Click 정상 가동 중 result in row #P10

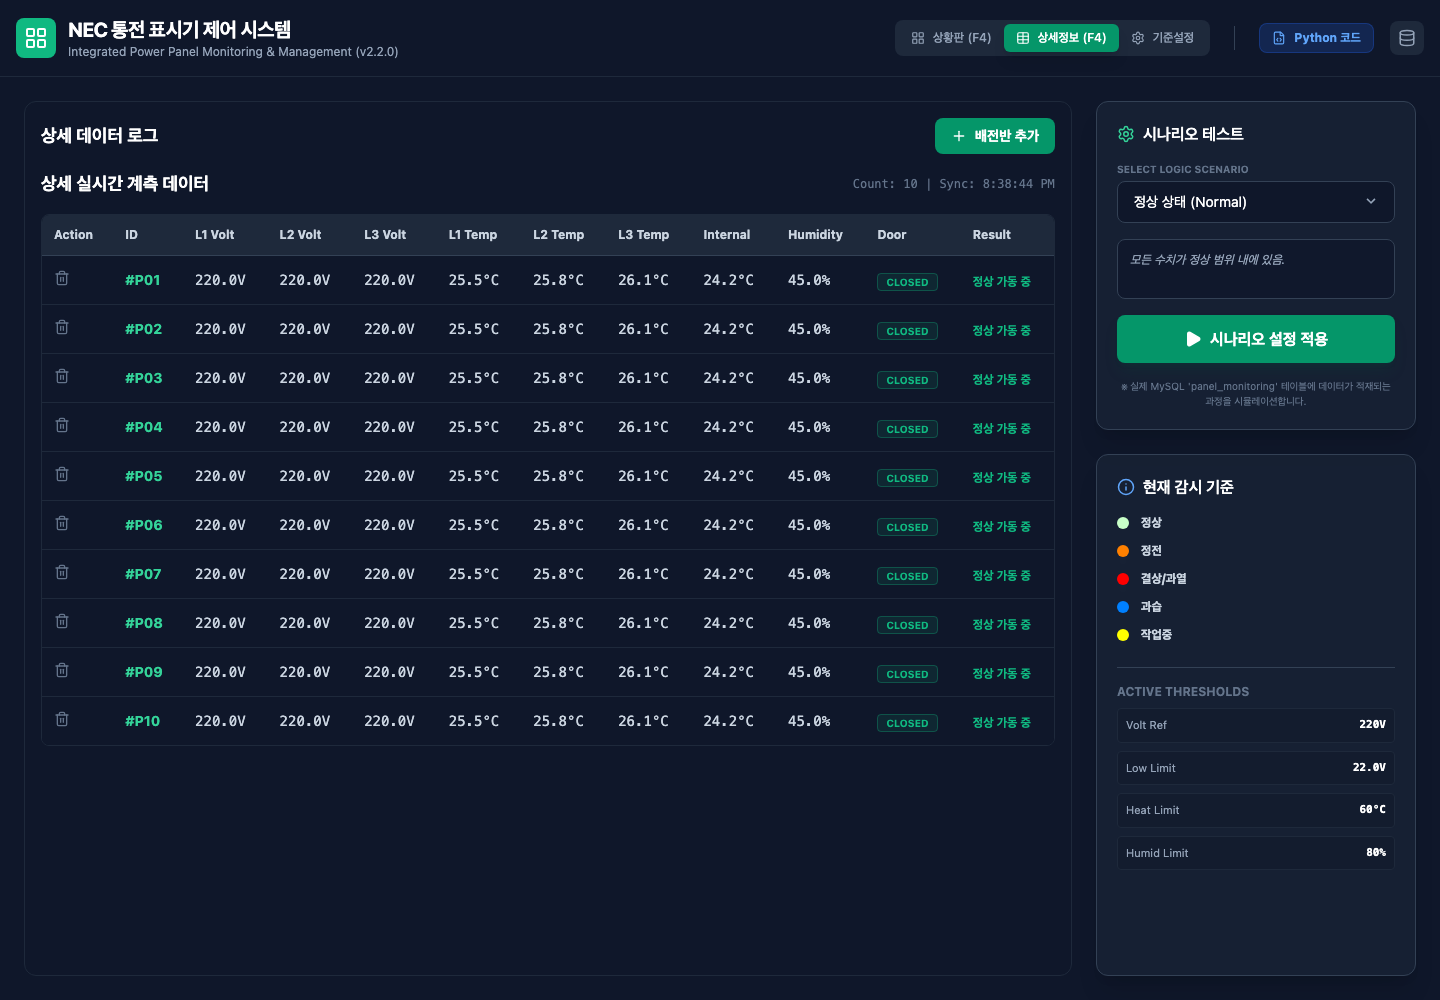pyautogui.click(x=1002, y=722)
